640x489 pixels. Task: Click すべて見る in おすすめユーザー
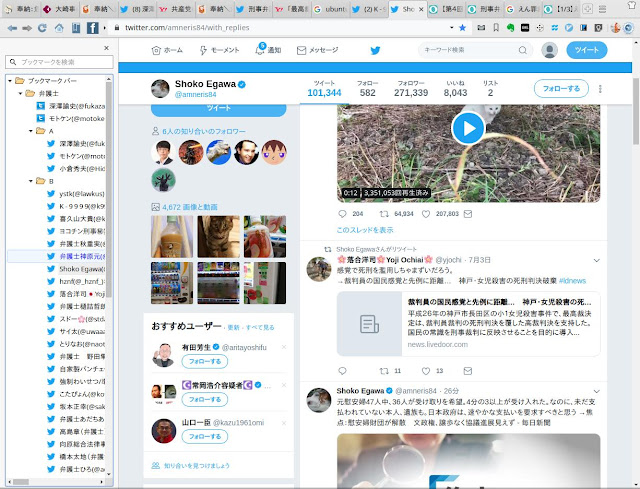(260, 327)
